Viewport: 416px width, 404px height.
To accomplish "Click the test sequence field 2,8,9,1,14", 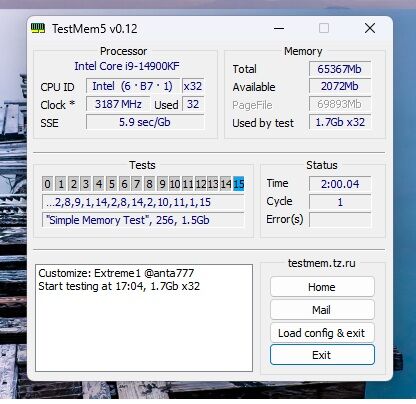I will pyautogui.click(x=143, y=202).
